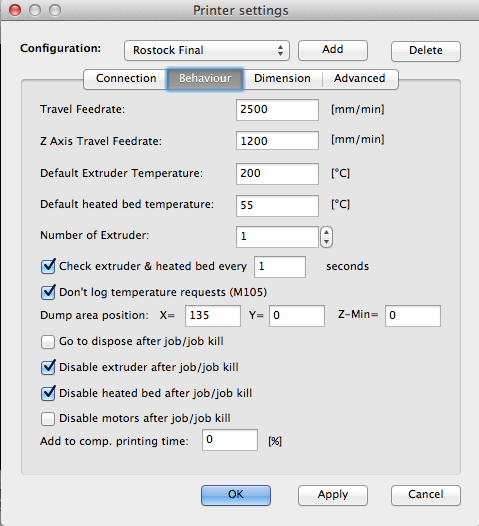Click the Apply button
The width and height of the screenshot is (479, 526).
333,495
